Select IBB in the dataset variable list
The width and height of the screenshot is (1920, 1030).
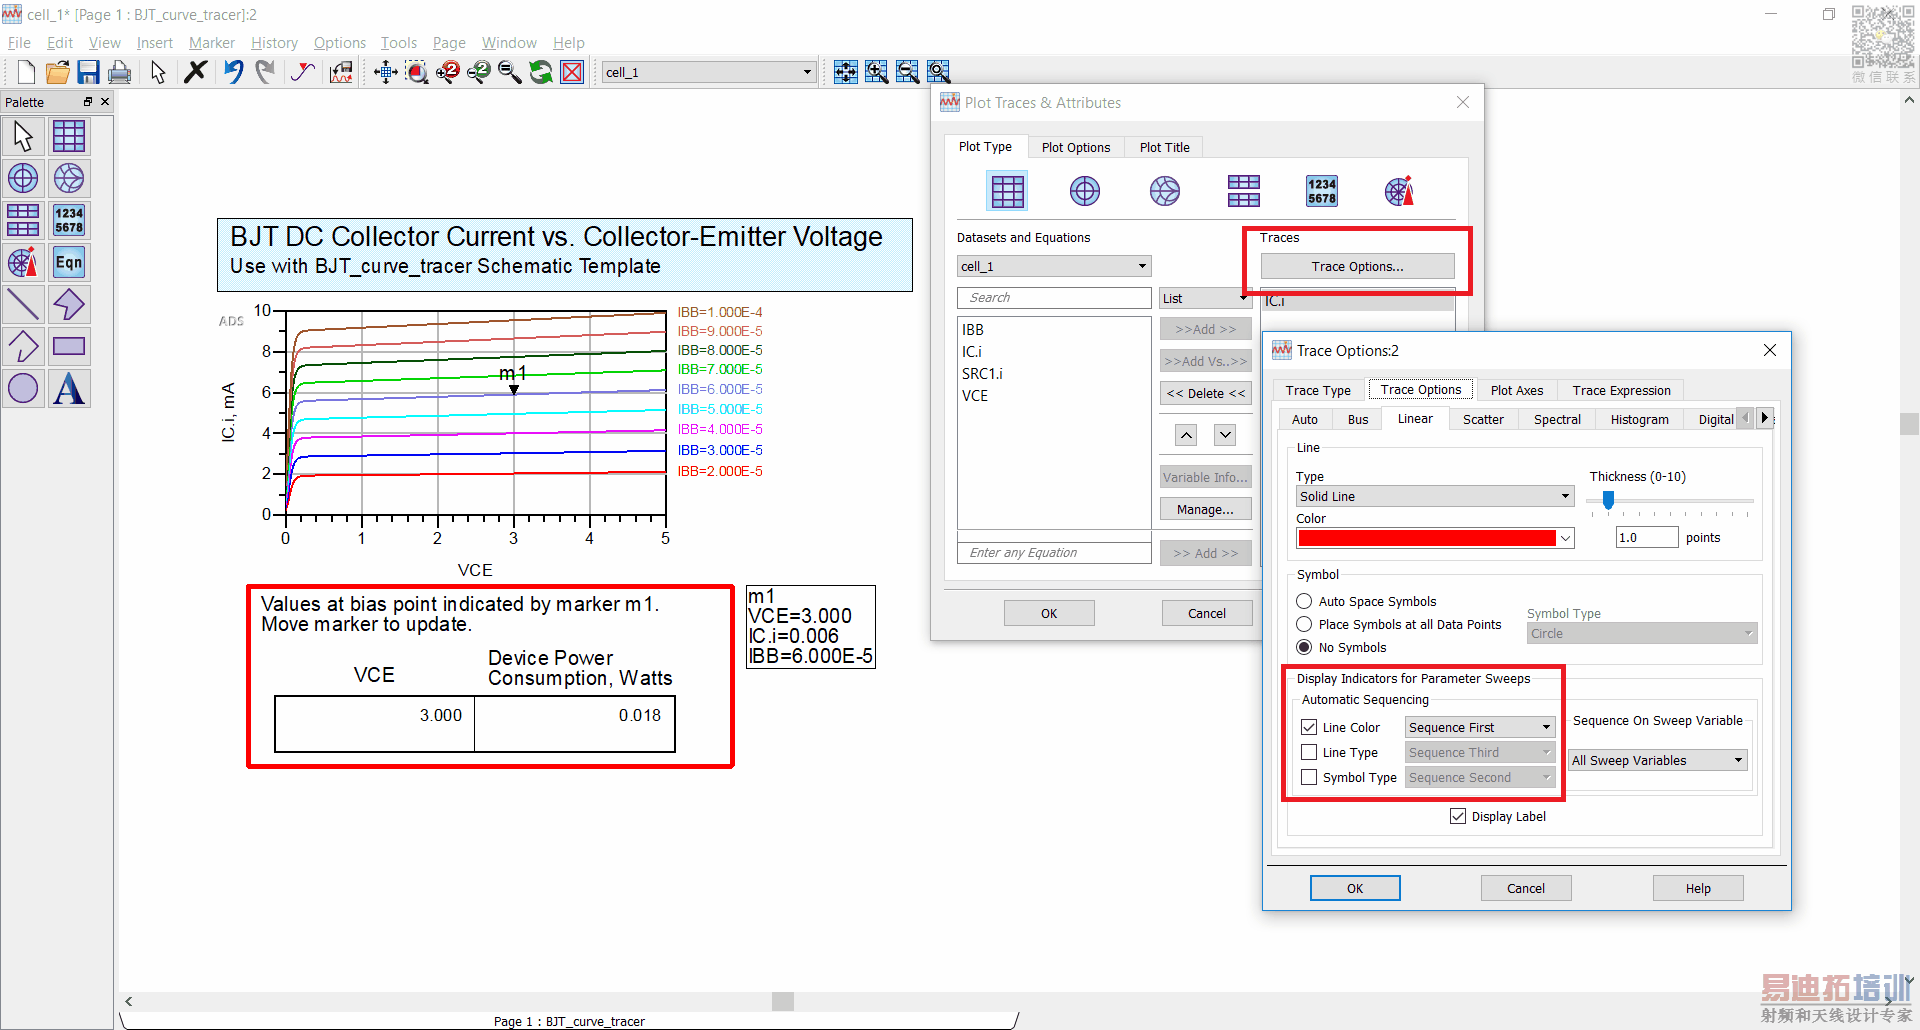point(973,330)
